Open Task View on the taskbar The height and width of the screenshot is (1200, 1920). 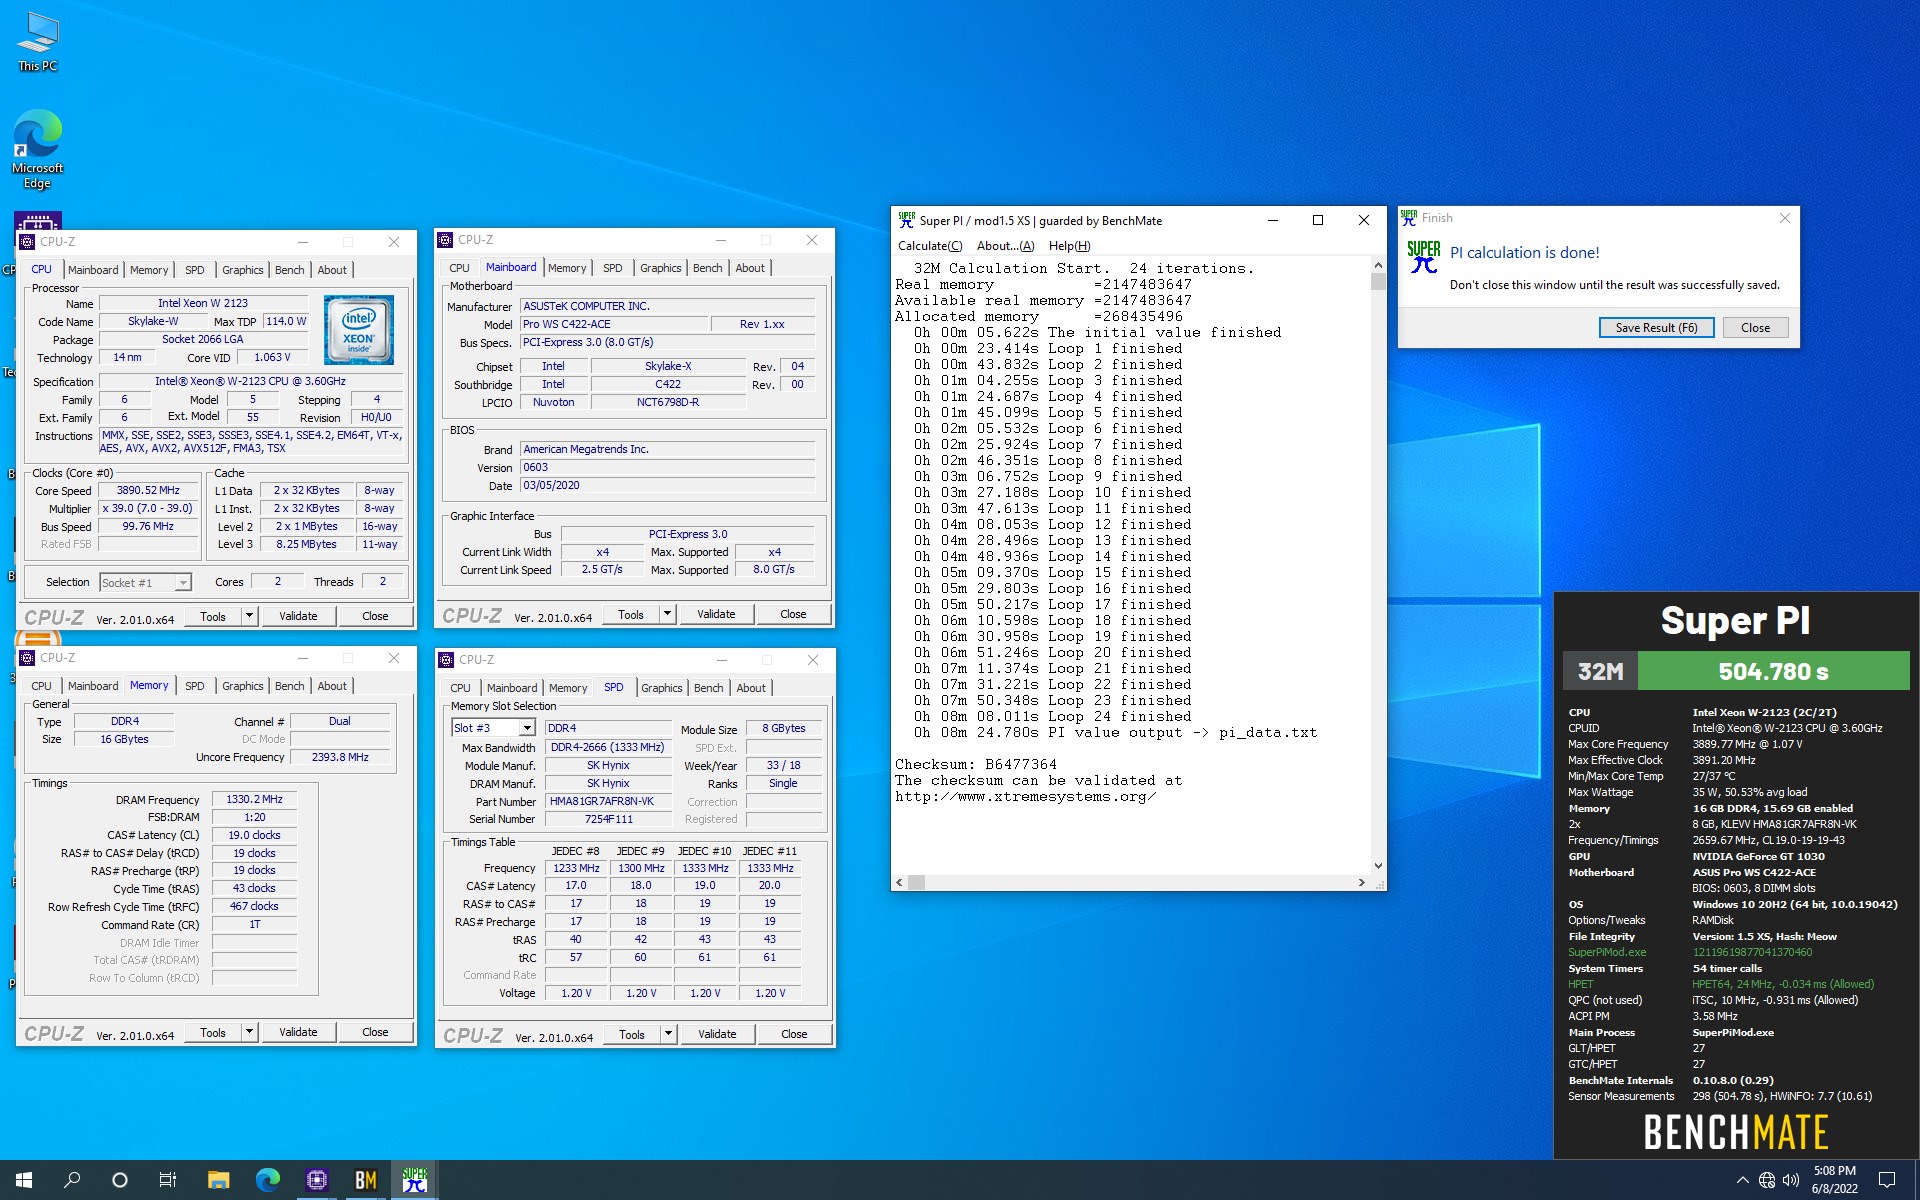[x=168, y=1180]
